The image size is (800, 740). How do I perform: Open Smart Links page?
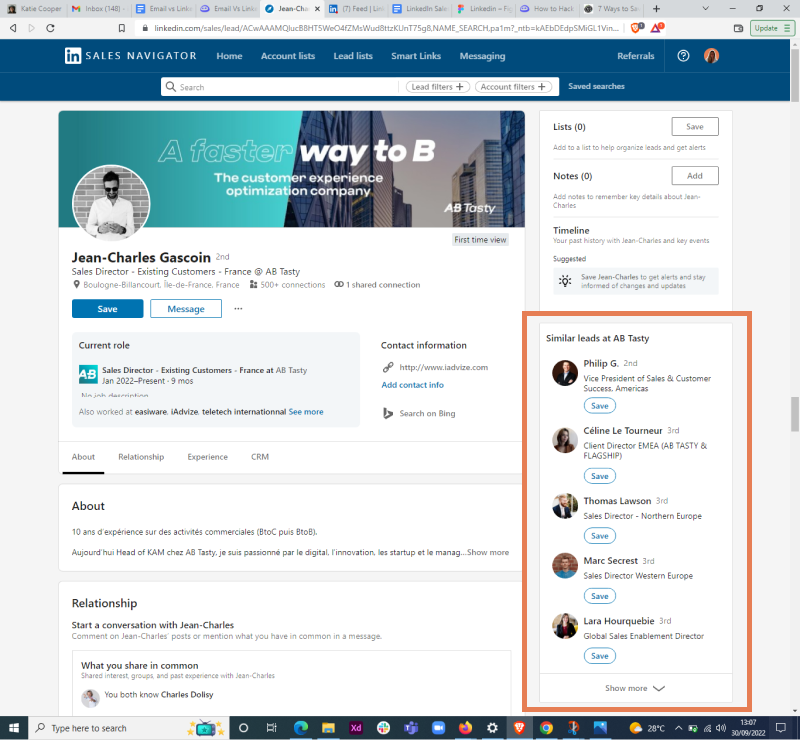416,56
